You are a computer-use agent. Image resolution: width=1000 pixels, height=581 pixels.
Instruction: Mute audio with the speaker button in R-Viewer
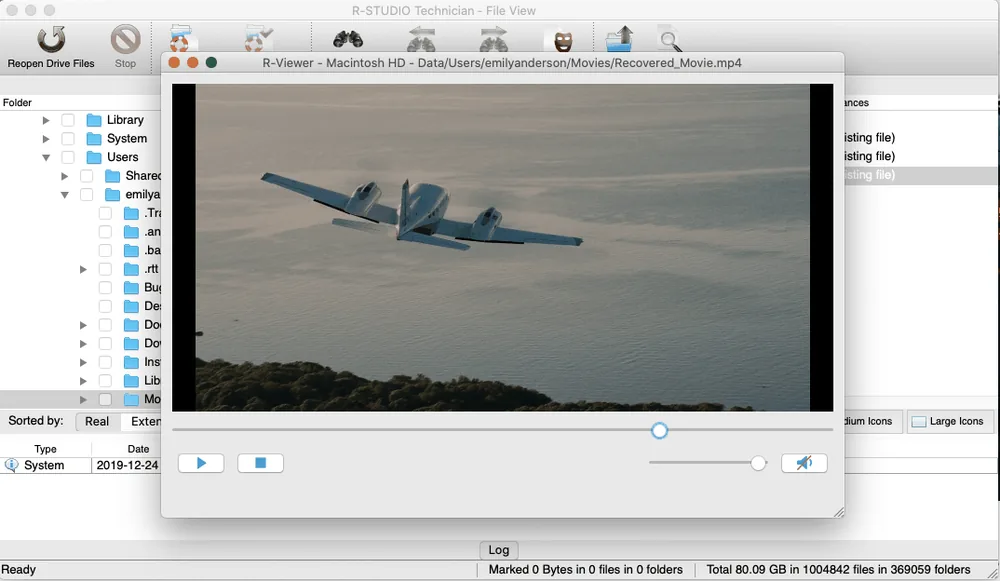point(804,463)
